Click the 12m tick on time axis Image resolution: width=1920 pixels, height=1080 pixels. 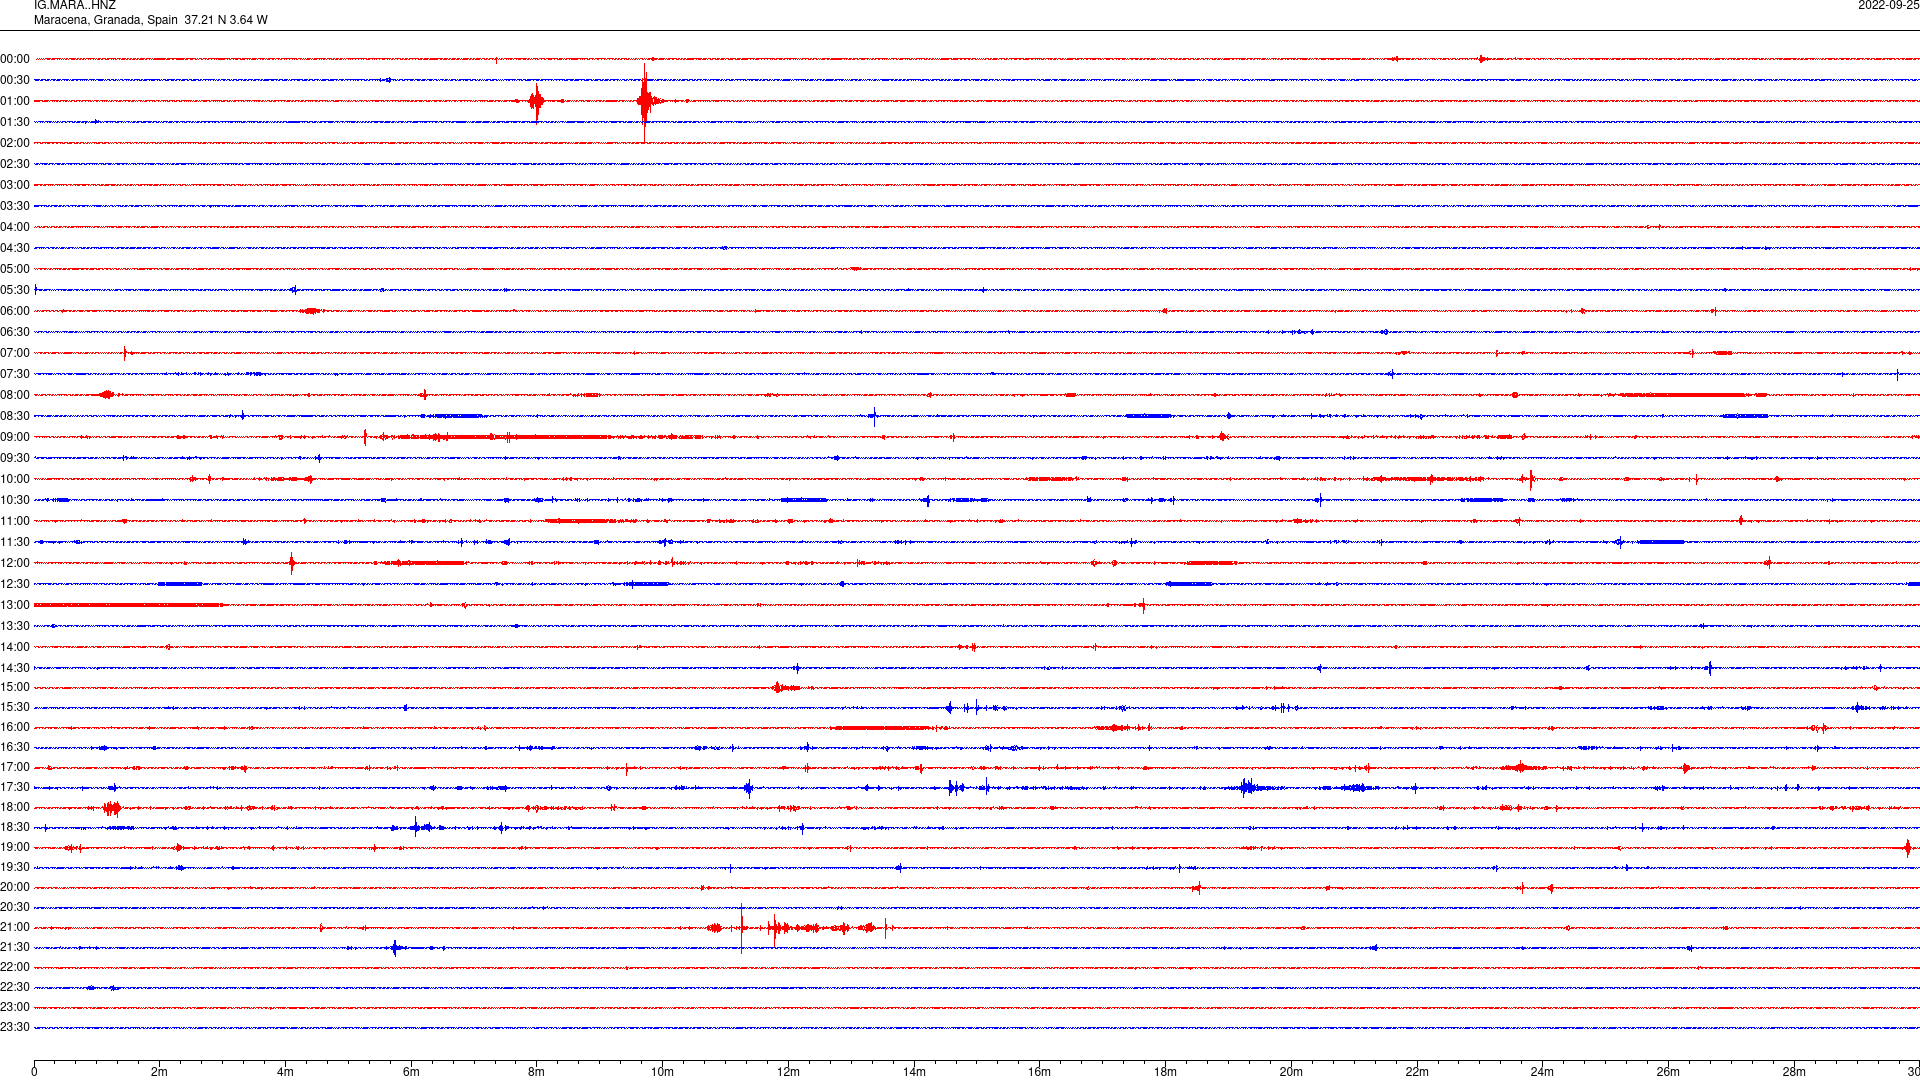(x=788, y=1072)
